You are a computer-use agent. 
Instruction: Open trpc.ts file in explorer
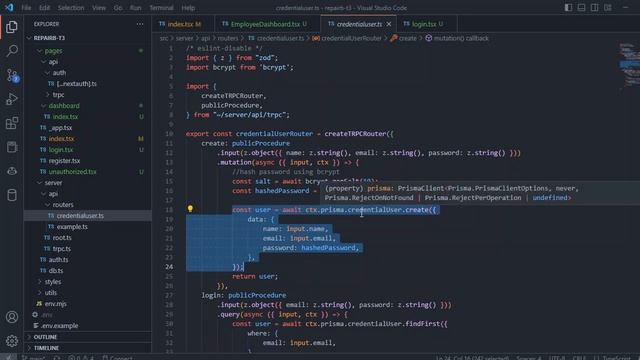click(x=62, y=249)
